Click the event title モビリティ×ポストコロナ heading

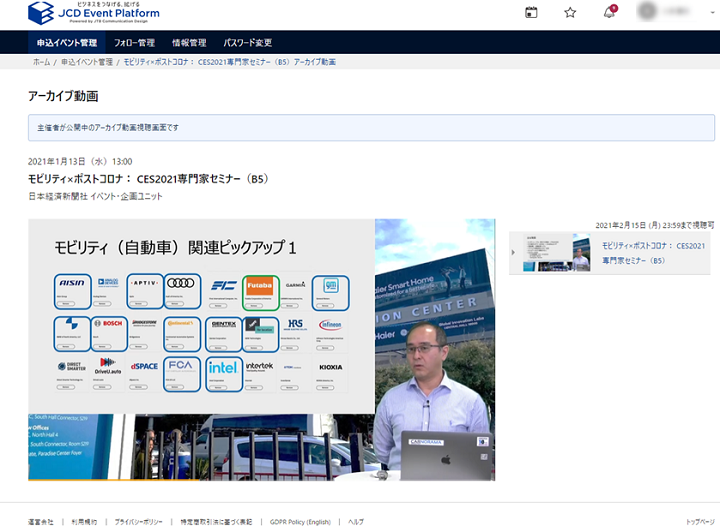click(x=148, y=179)
